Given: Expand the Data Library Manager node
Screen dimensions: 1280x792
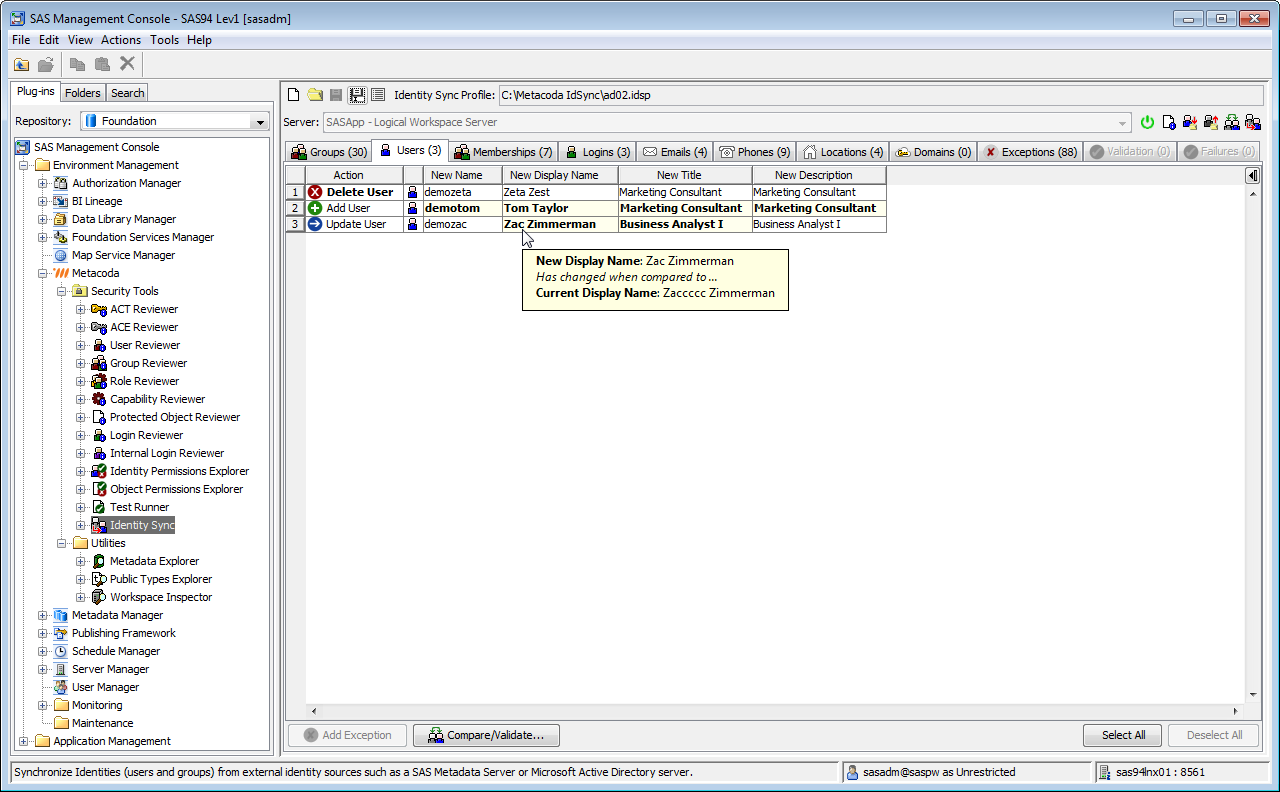Looking at the screenshot, I should (42, 219).
